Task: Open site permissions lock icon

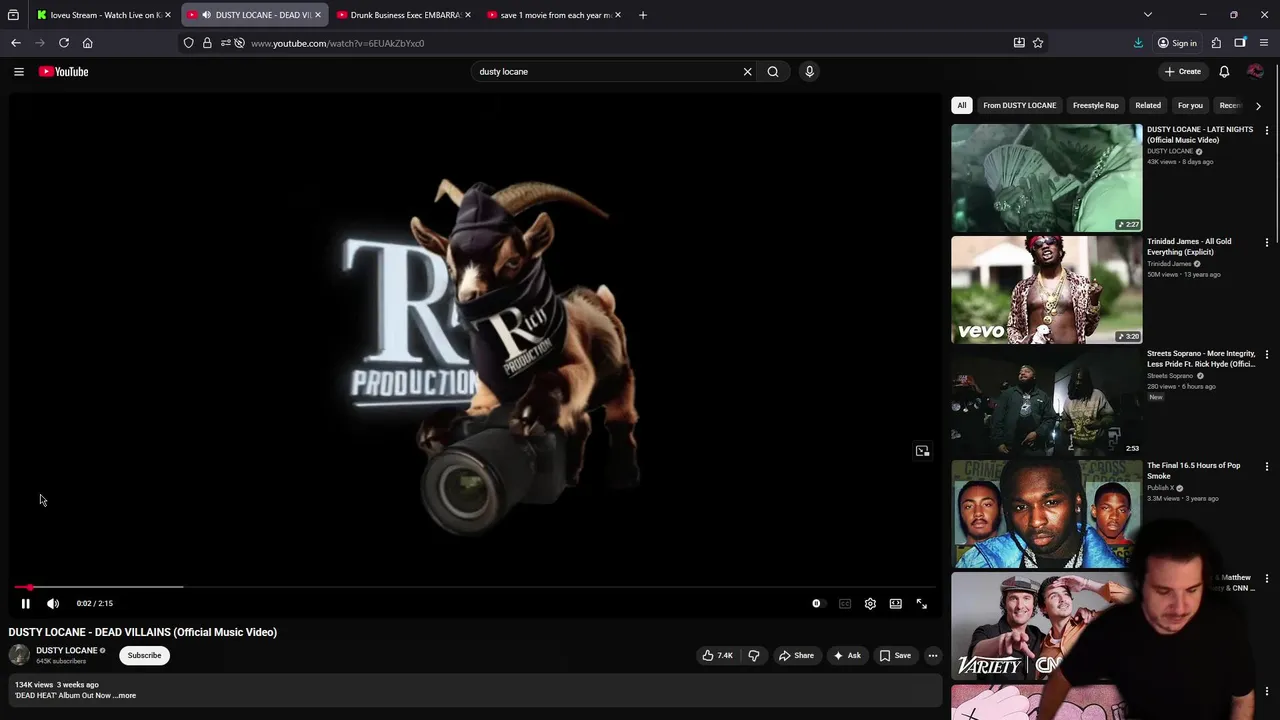Action: [207, 43]
